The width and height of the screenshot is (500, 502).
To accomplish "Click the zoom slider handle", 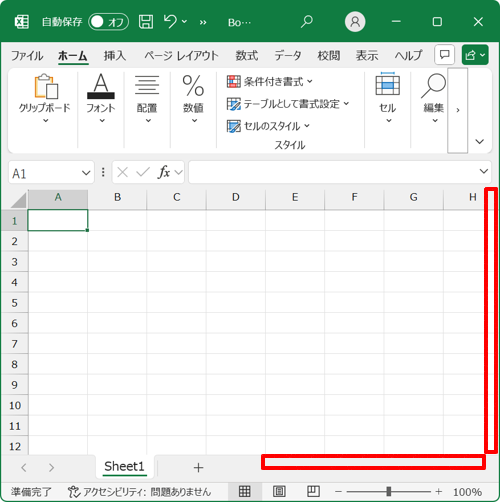I will pyautogui.click(x=389, y=491).
